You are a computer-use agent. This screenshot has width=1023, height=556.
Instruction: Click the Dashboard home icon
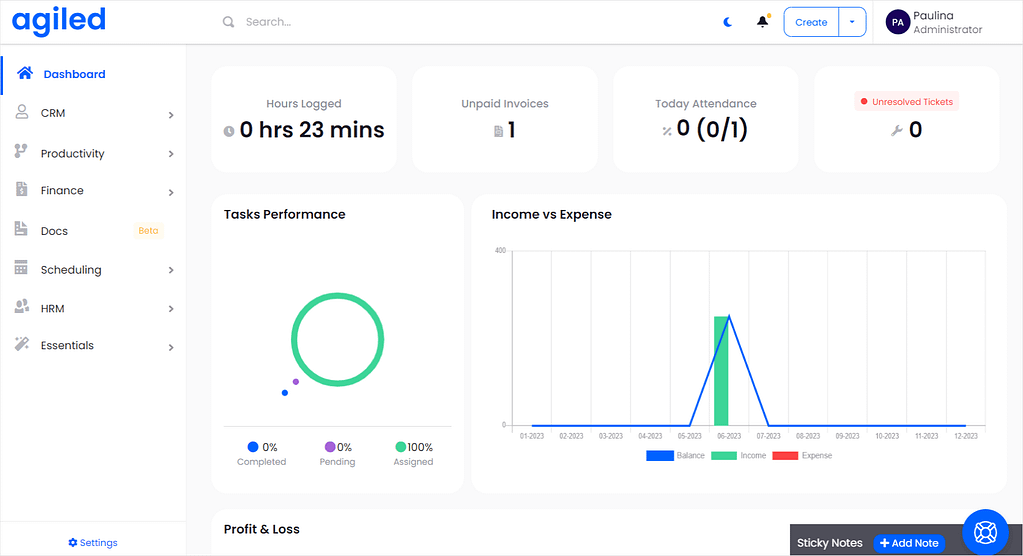(25, 73)
